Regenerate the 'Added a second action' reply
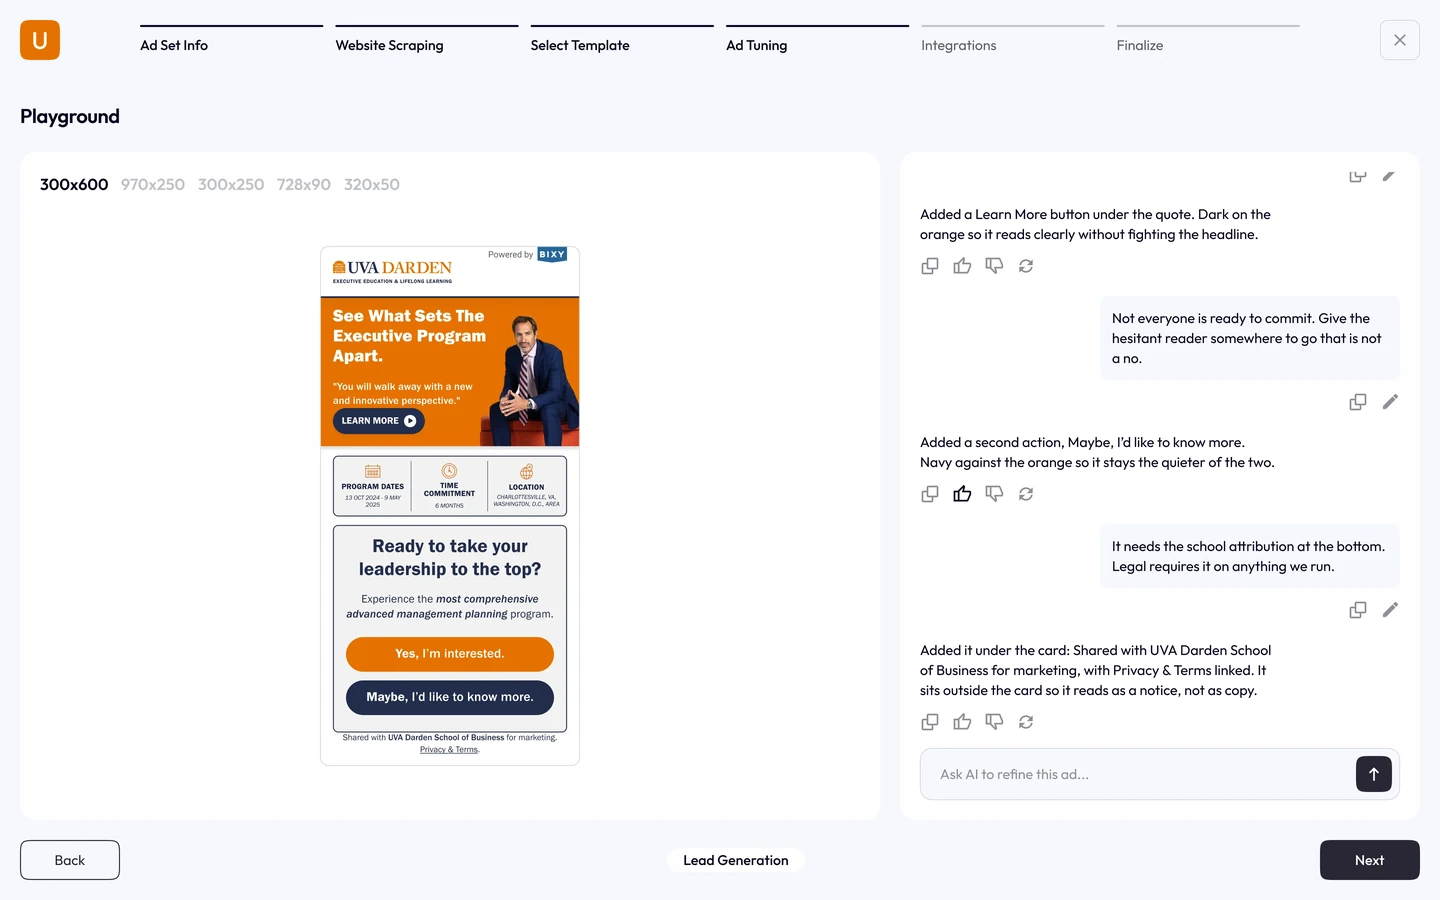 (x=1026, y=494)
